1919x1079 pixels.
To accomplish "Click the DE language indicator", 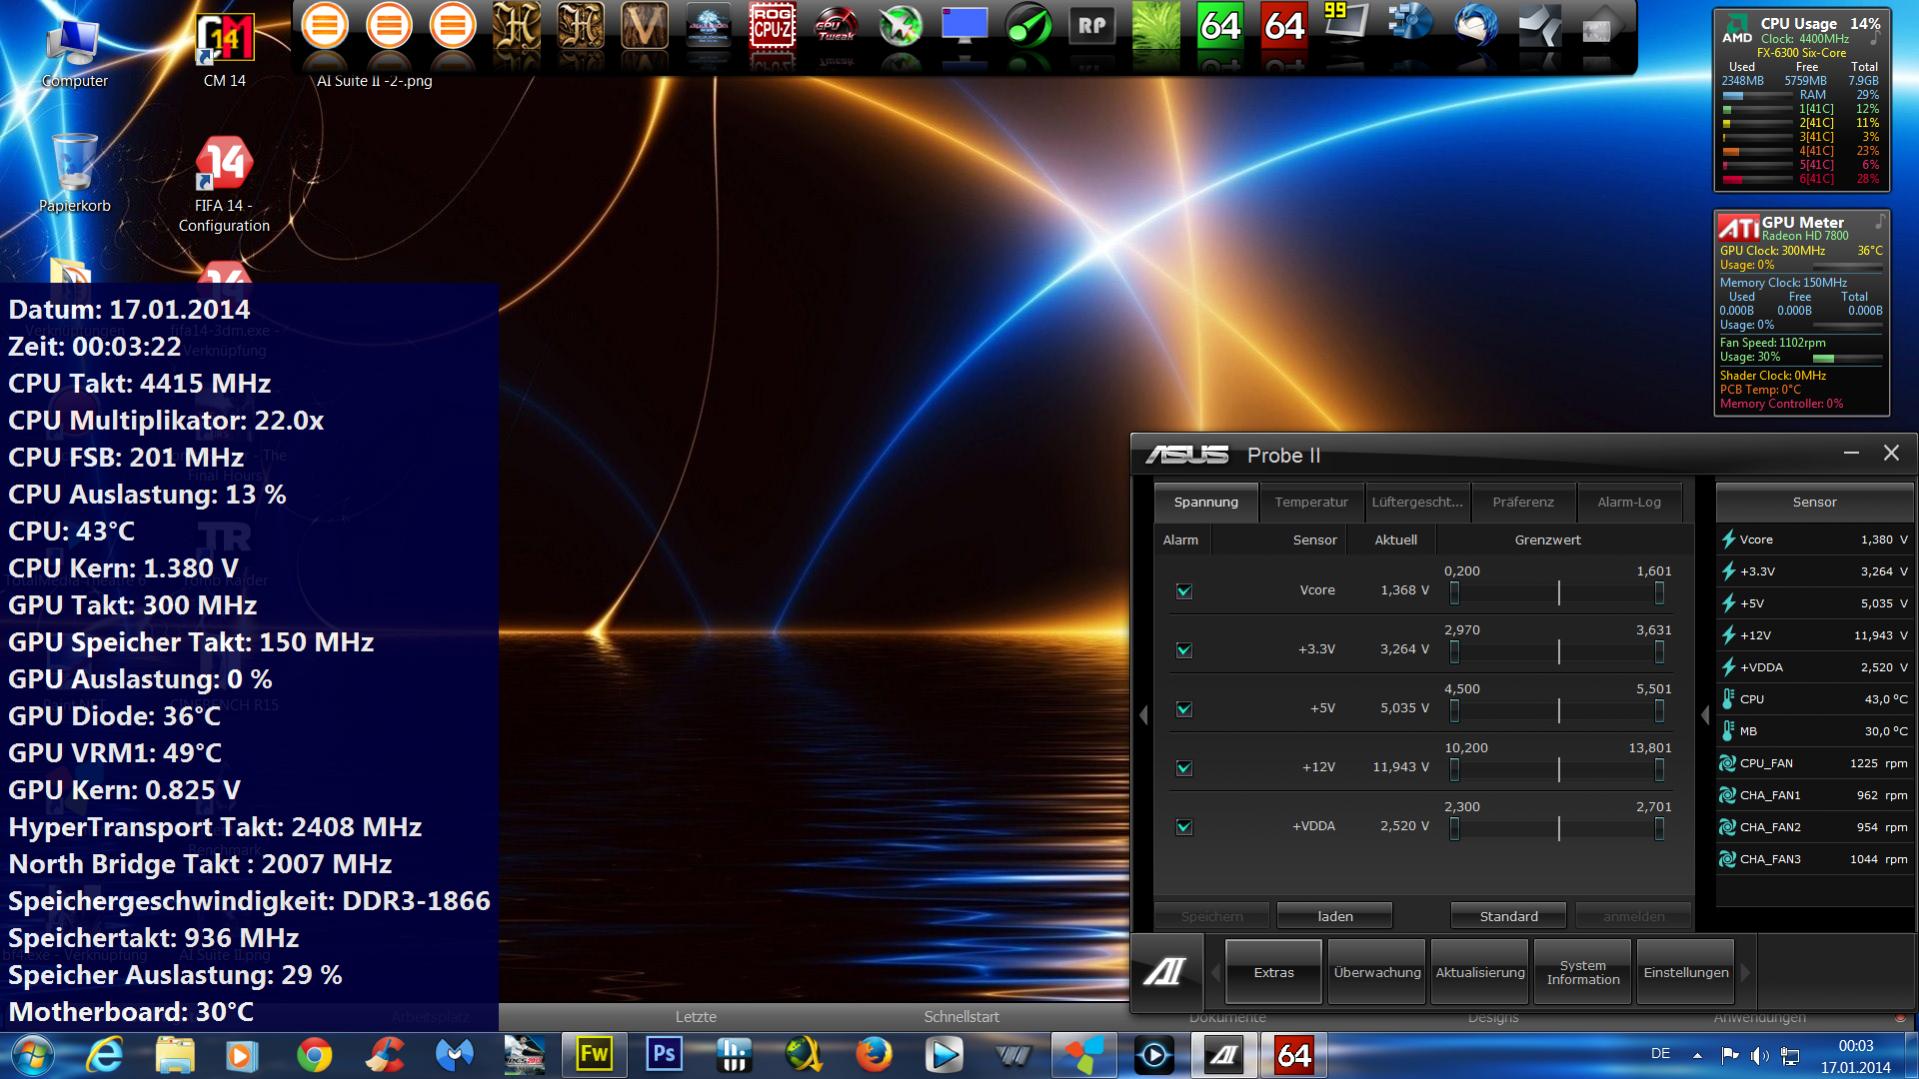I will (x=1660, y=1054).
